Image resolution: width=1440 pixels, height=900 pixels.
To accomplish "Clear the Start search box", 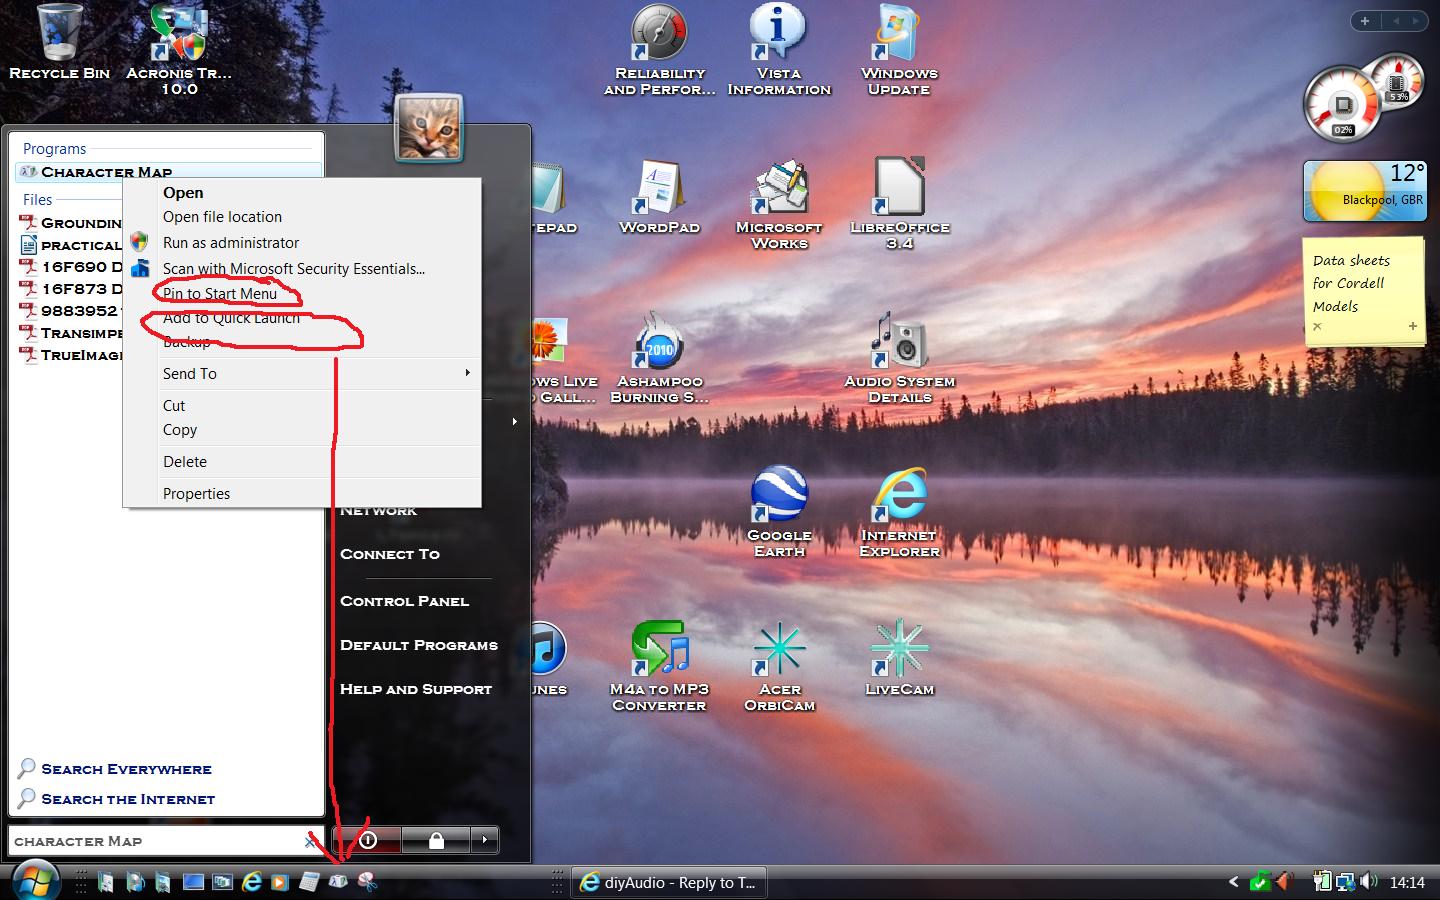I will [309, 841].
